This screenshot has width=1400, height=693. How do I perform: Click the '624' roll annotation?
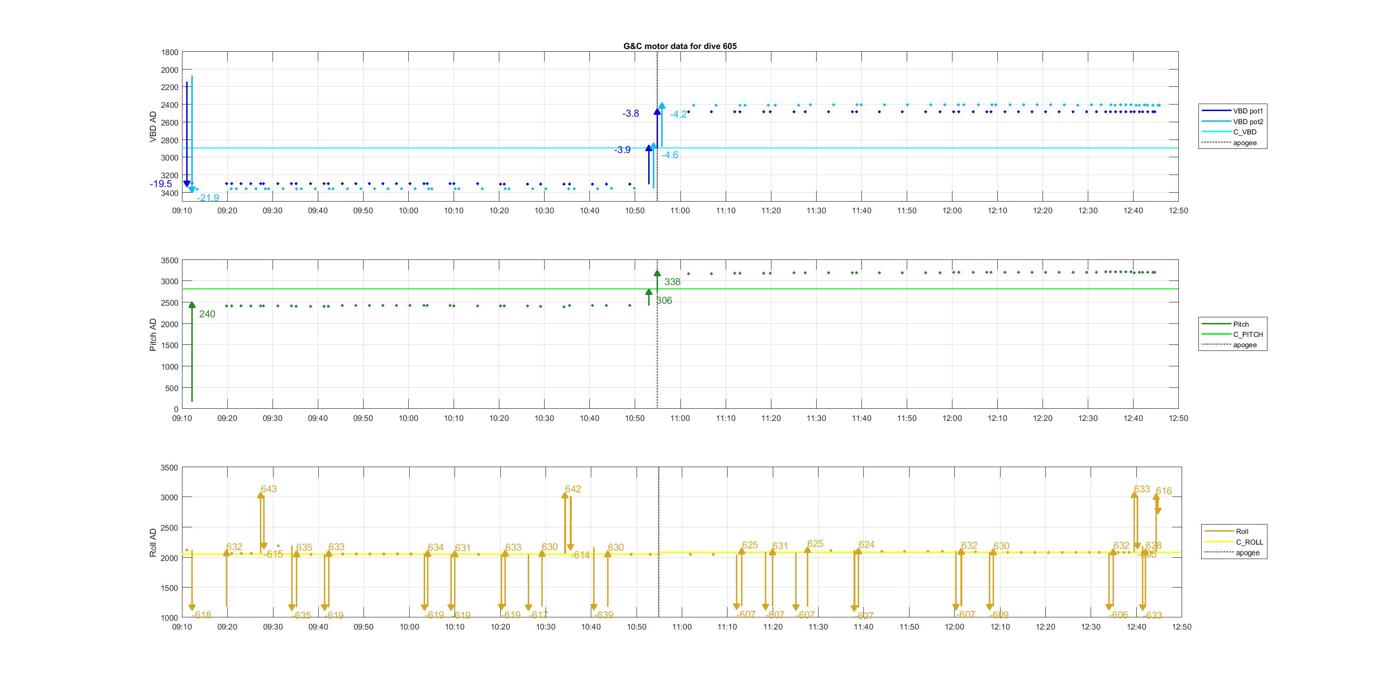click(x=867, y=546)
